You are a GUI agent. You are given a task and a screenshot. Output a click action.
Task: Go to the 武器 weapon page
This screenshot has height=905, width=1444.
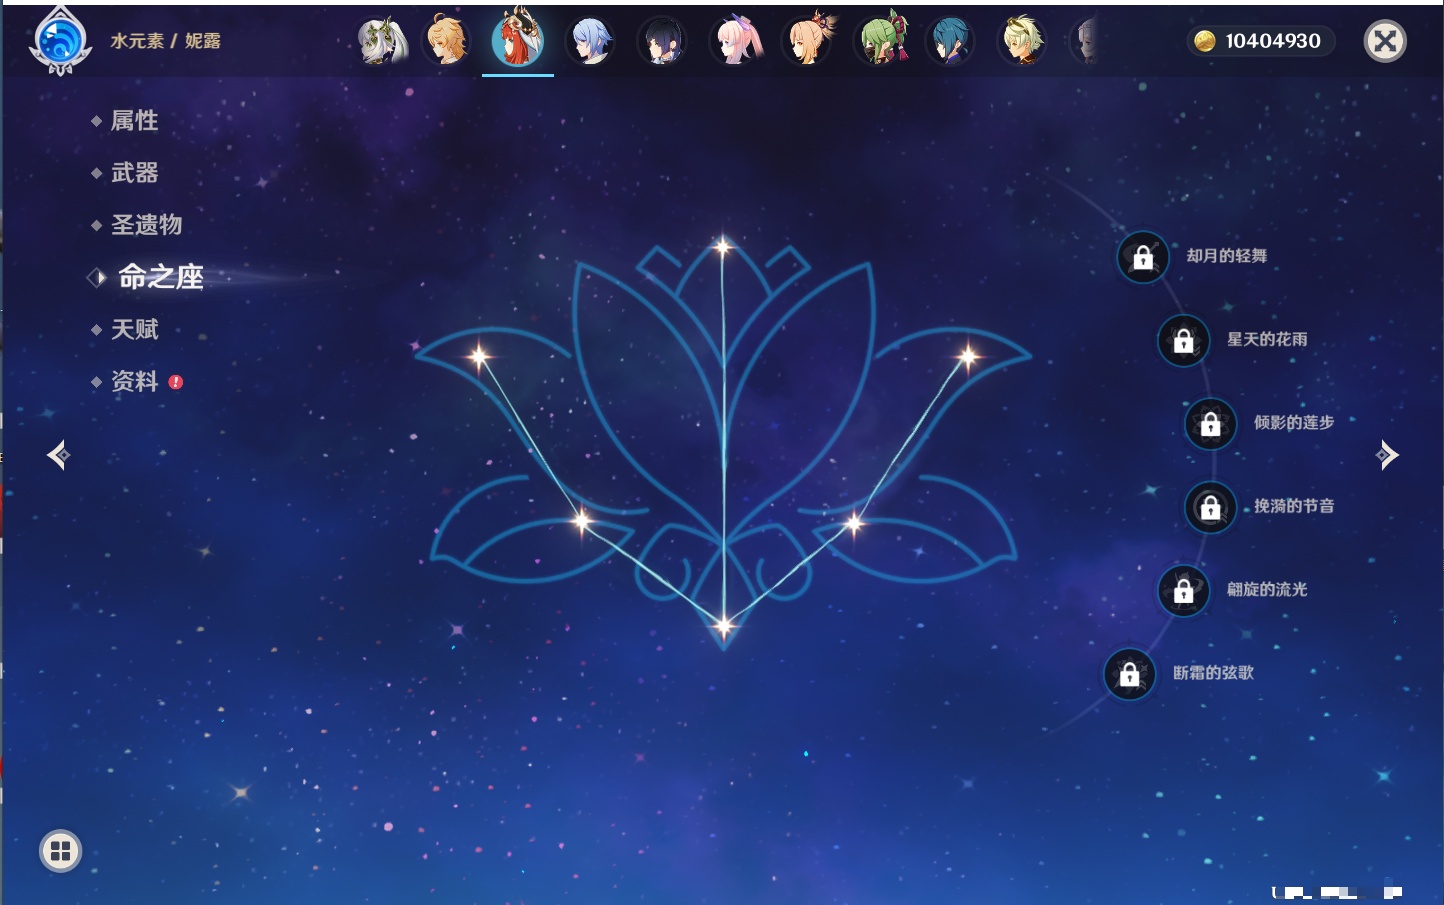pos(134,173)
